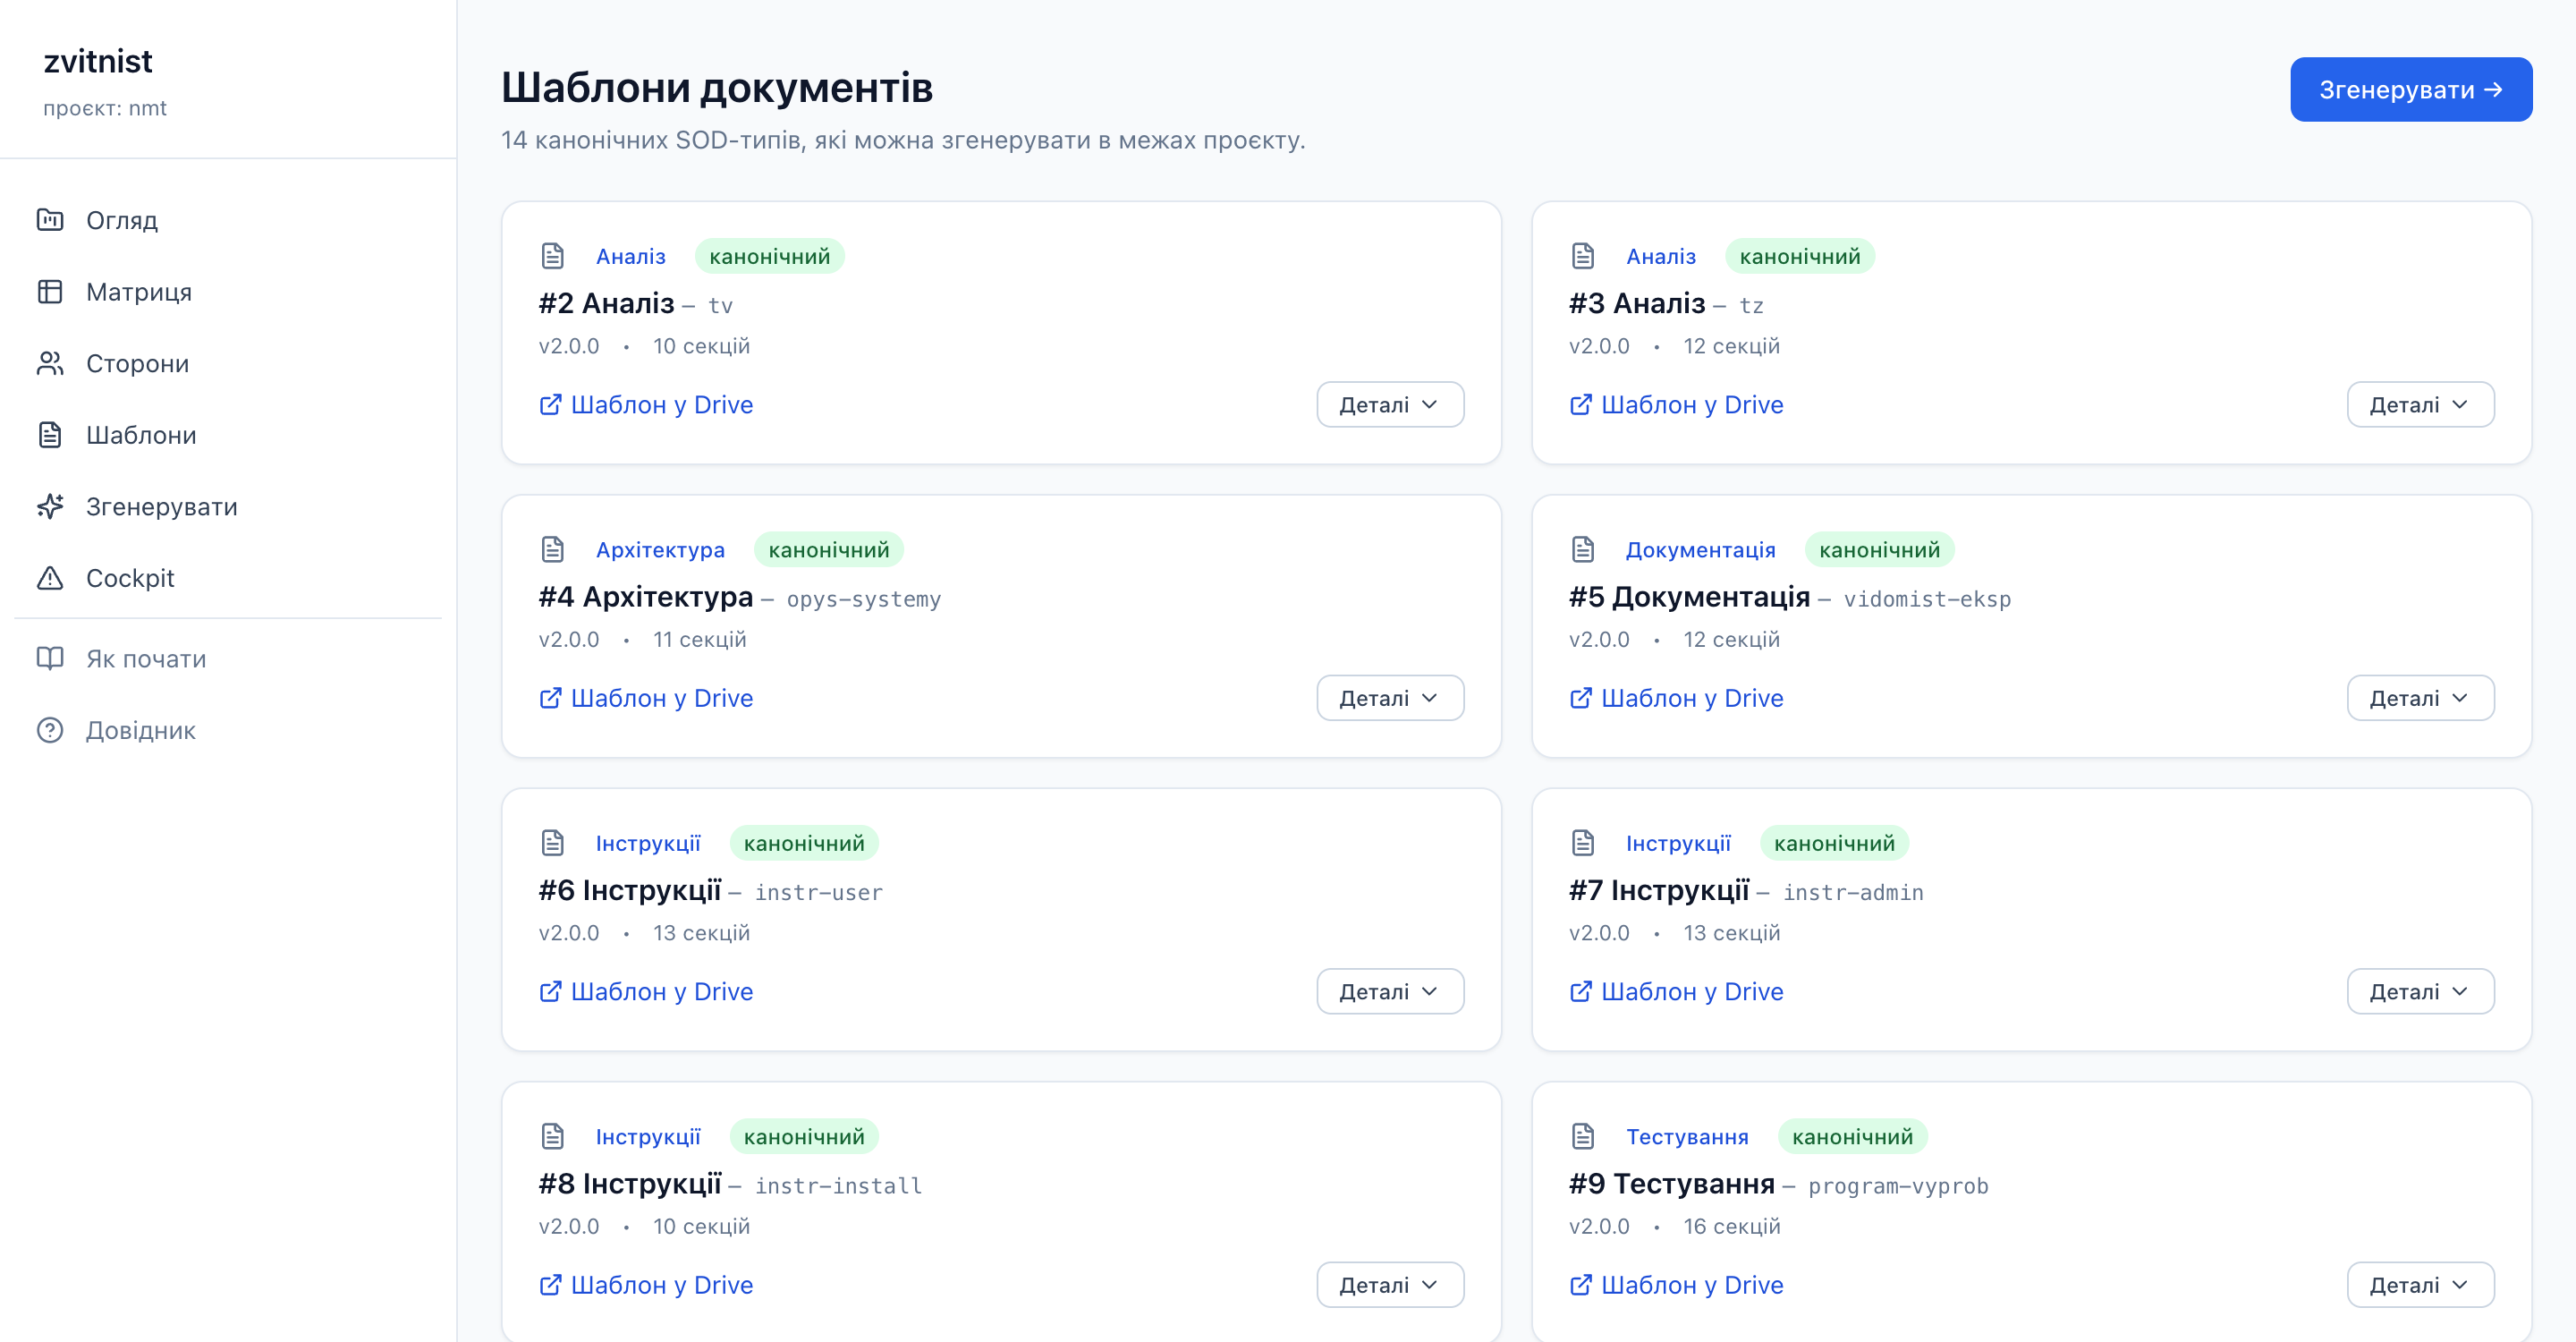The image size is (2576, 1342).
Task: Click the Документація category label
Action: coord(1700,550)
